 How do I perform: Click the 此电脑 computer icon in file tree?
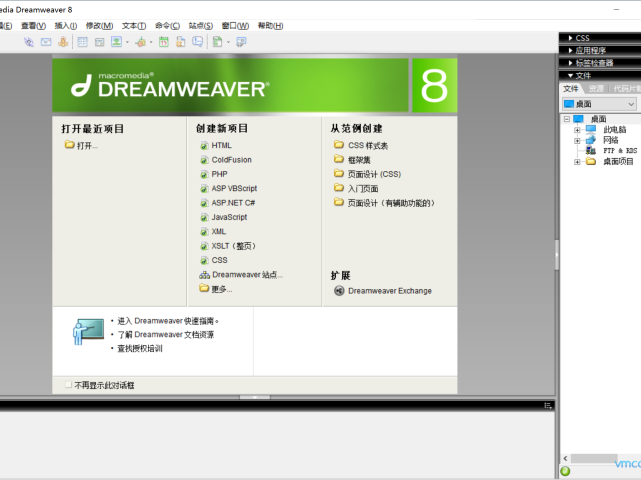tap(591, 130)
